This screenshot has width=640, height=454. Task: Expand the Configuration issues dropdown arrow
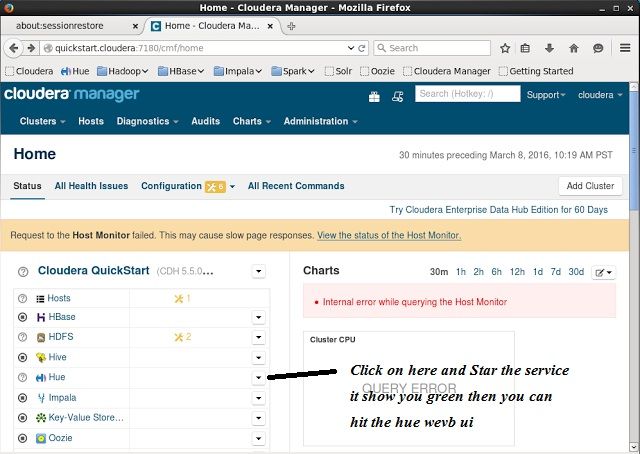coord(232,187)
